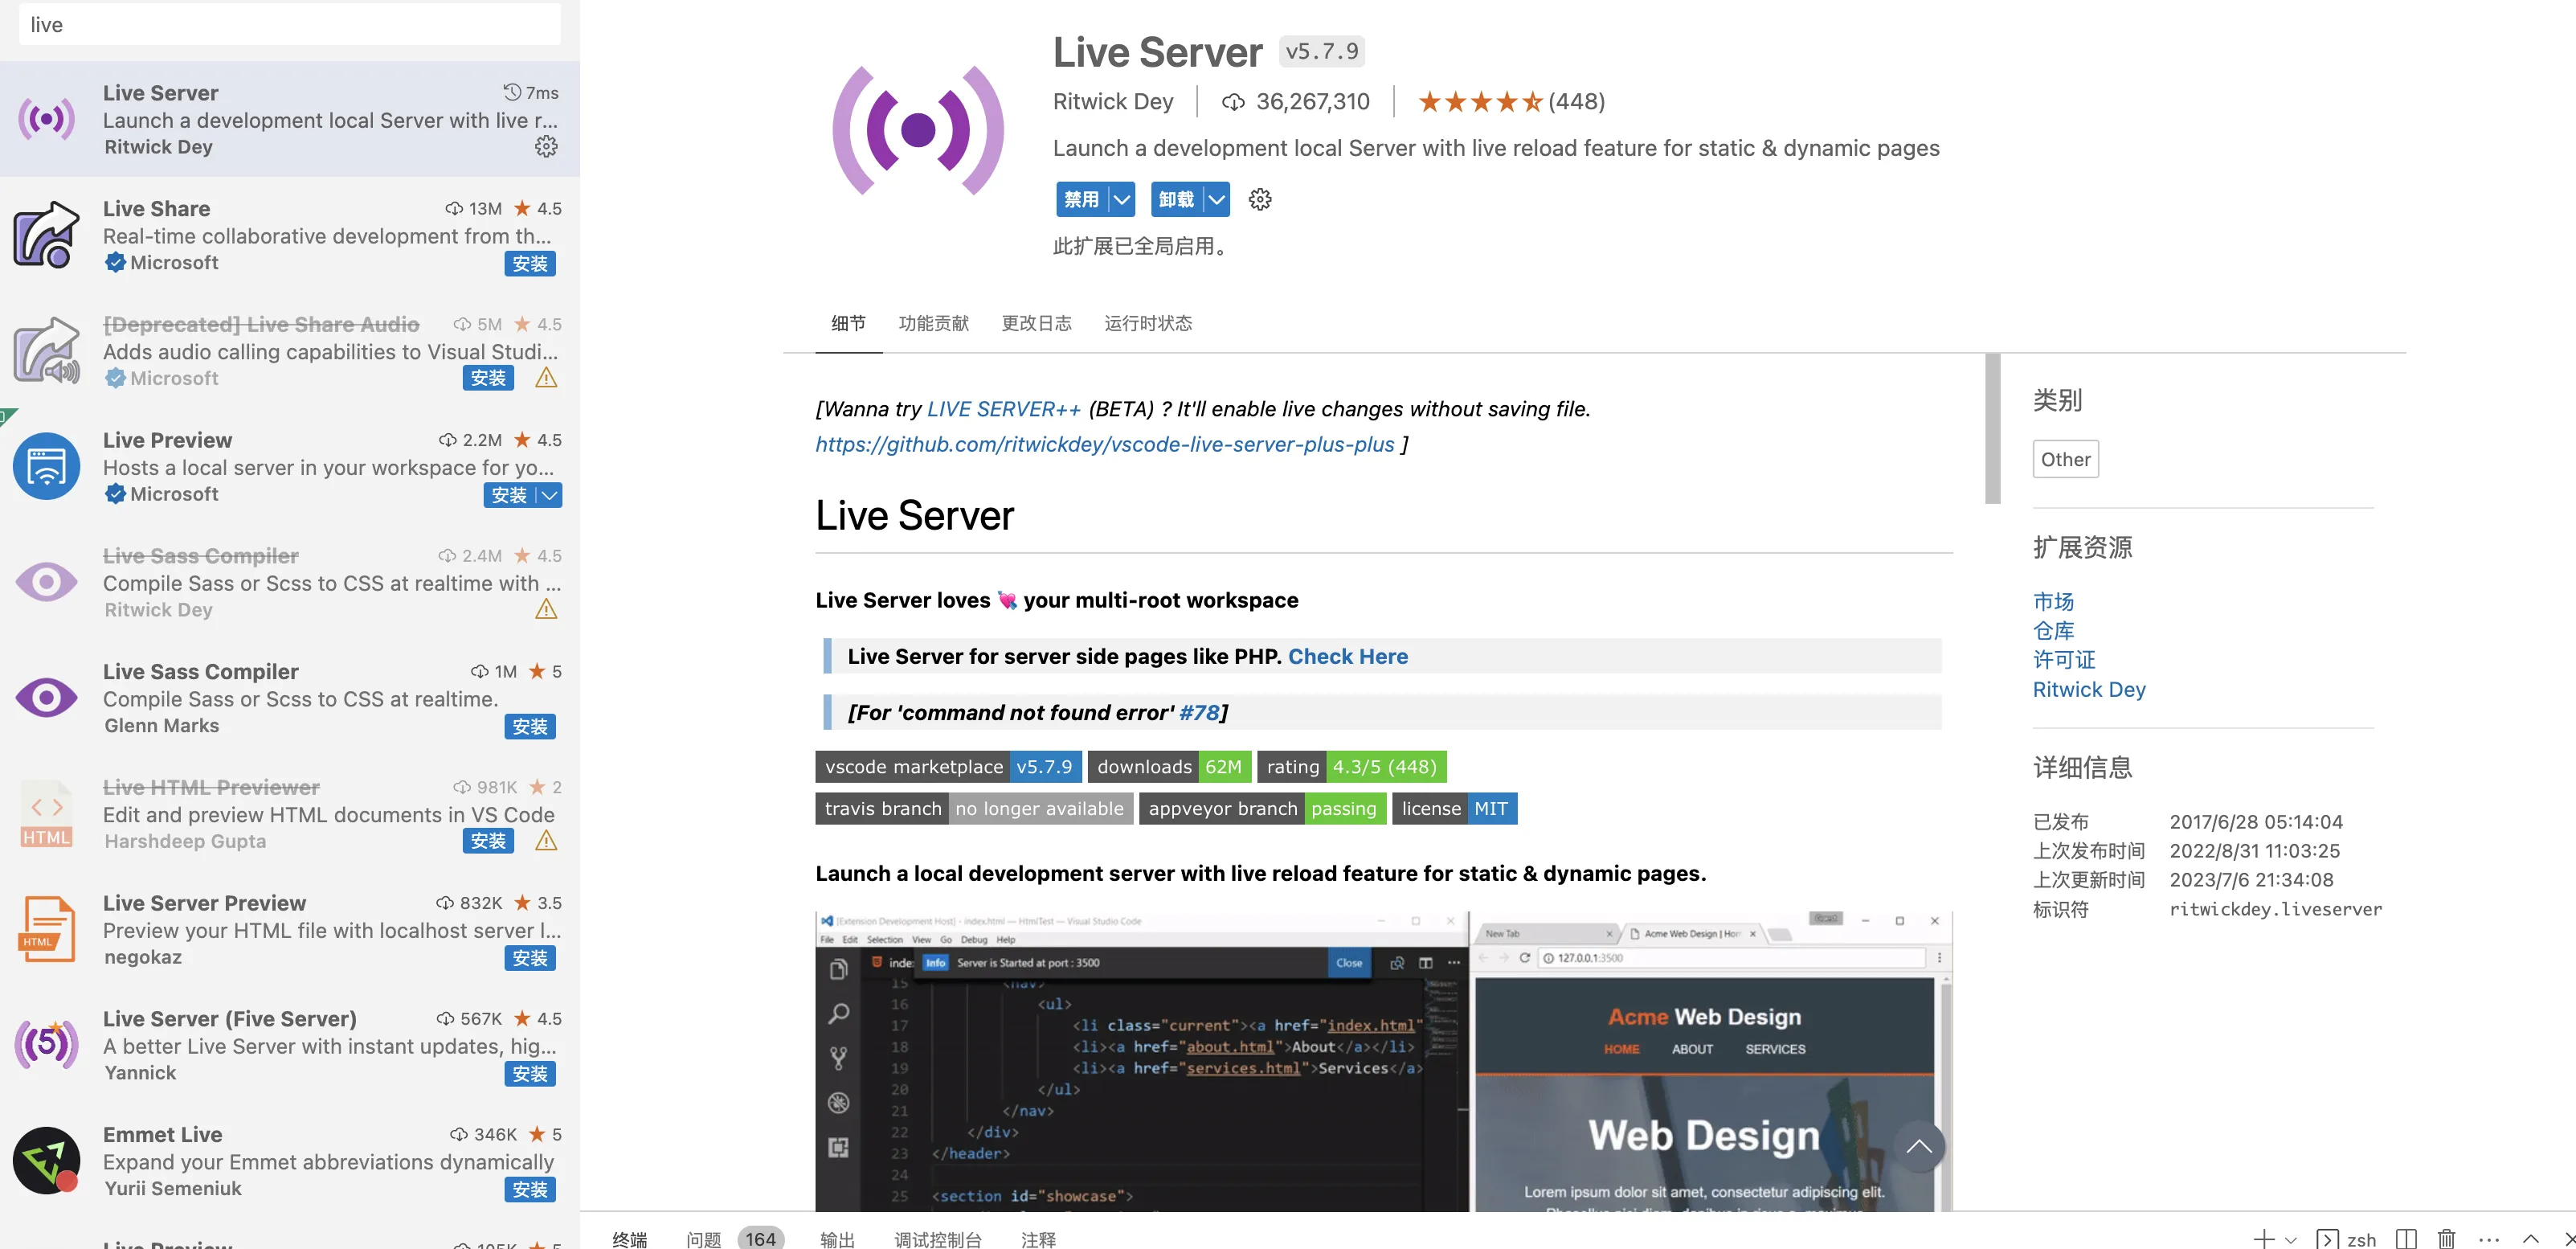Expand the 卸载 dropdown arrow

(x=1216, y=199)
